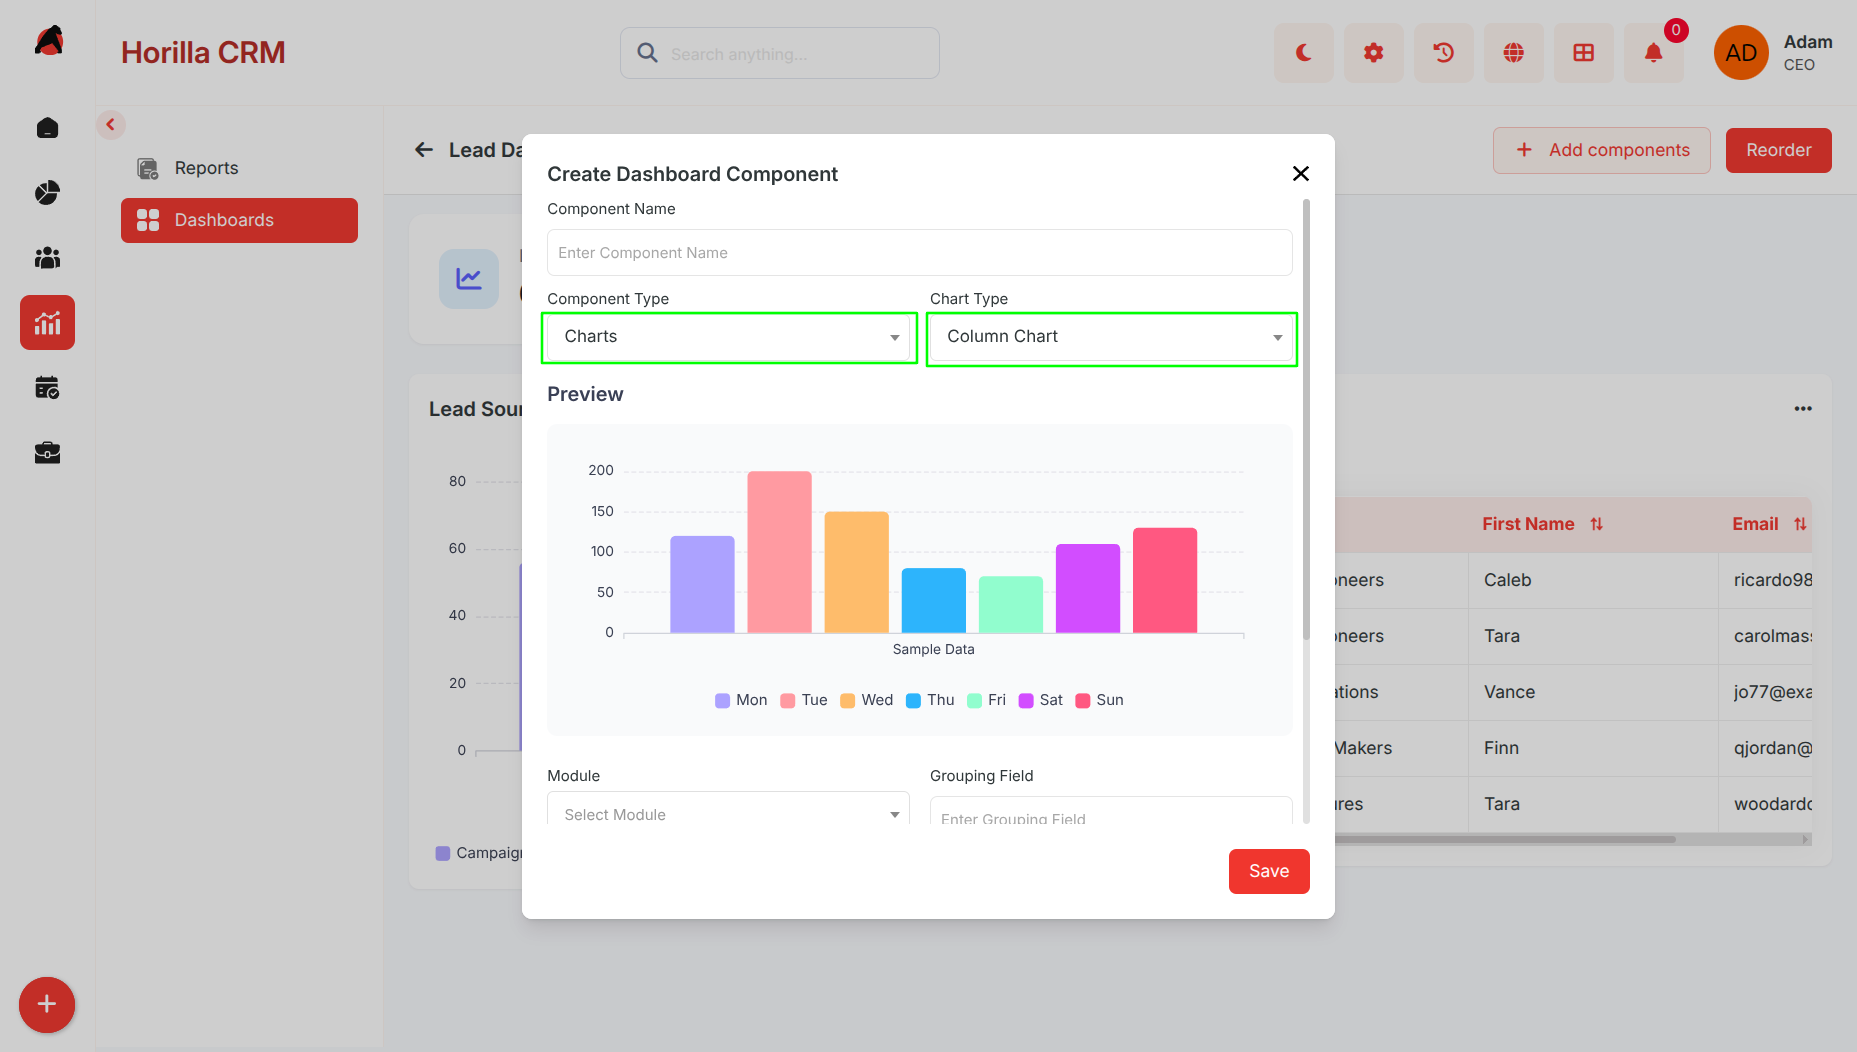This screenshot has height=1052, width=1857.
Task: Toggle Tue legend item in preview
Action: pyautogui.click(x=804, y=701)
